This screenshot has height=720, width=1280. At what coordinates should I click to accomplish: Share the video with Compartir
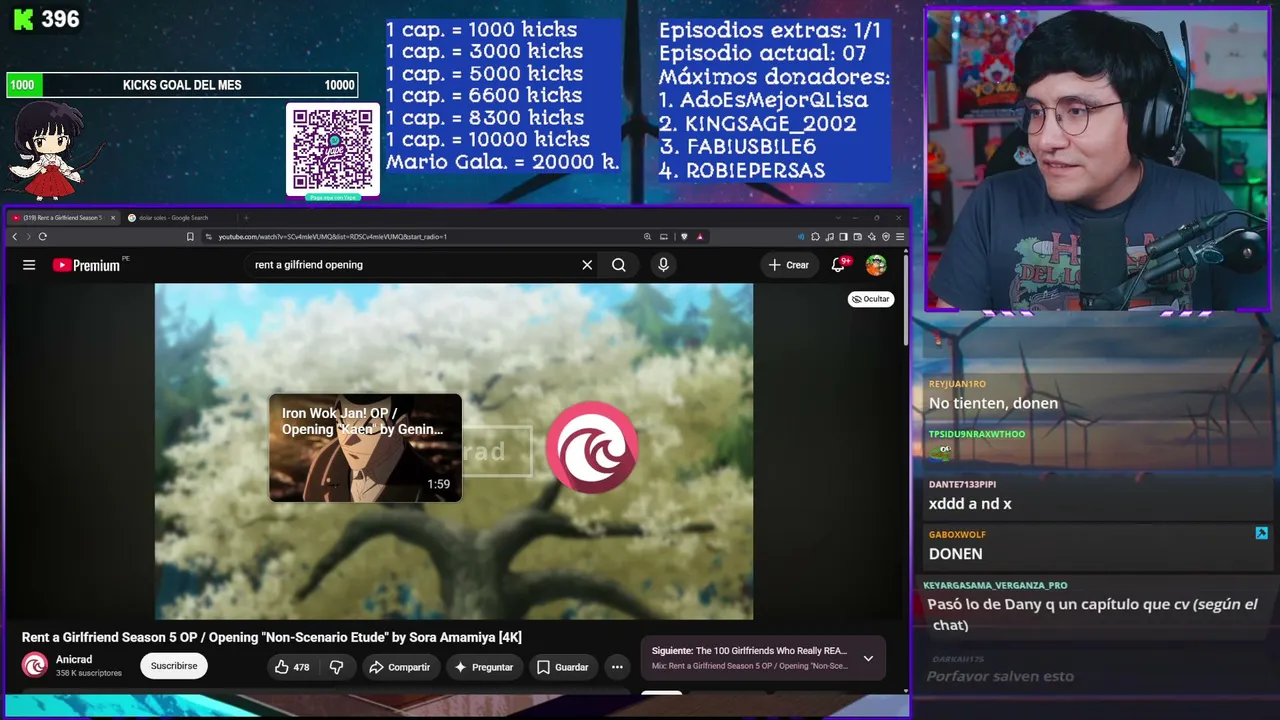pos(399,667)
